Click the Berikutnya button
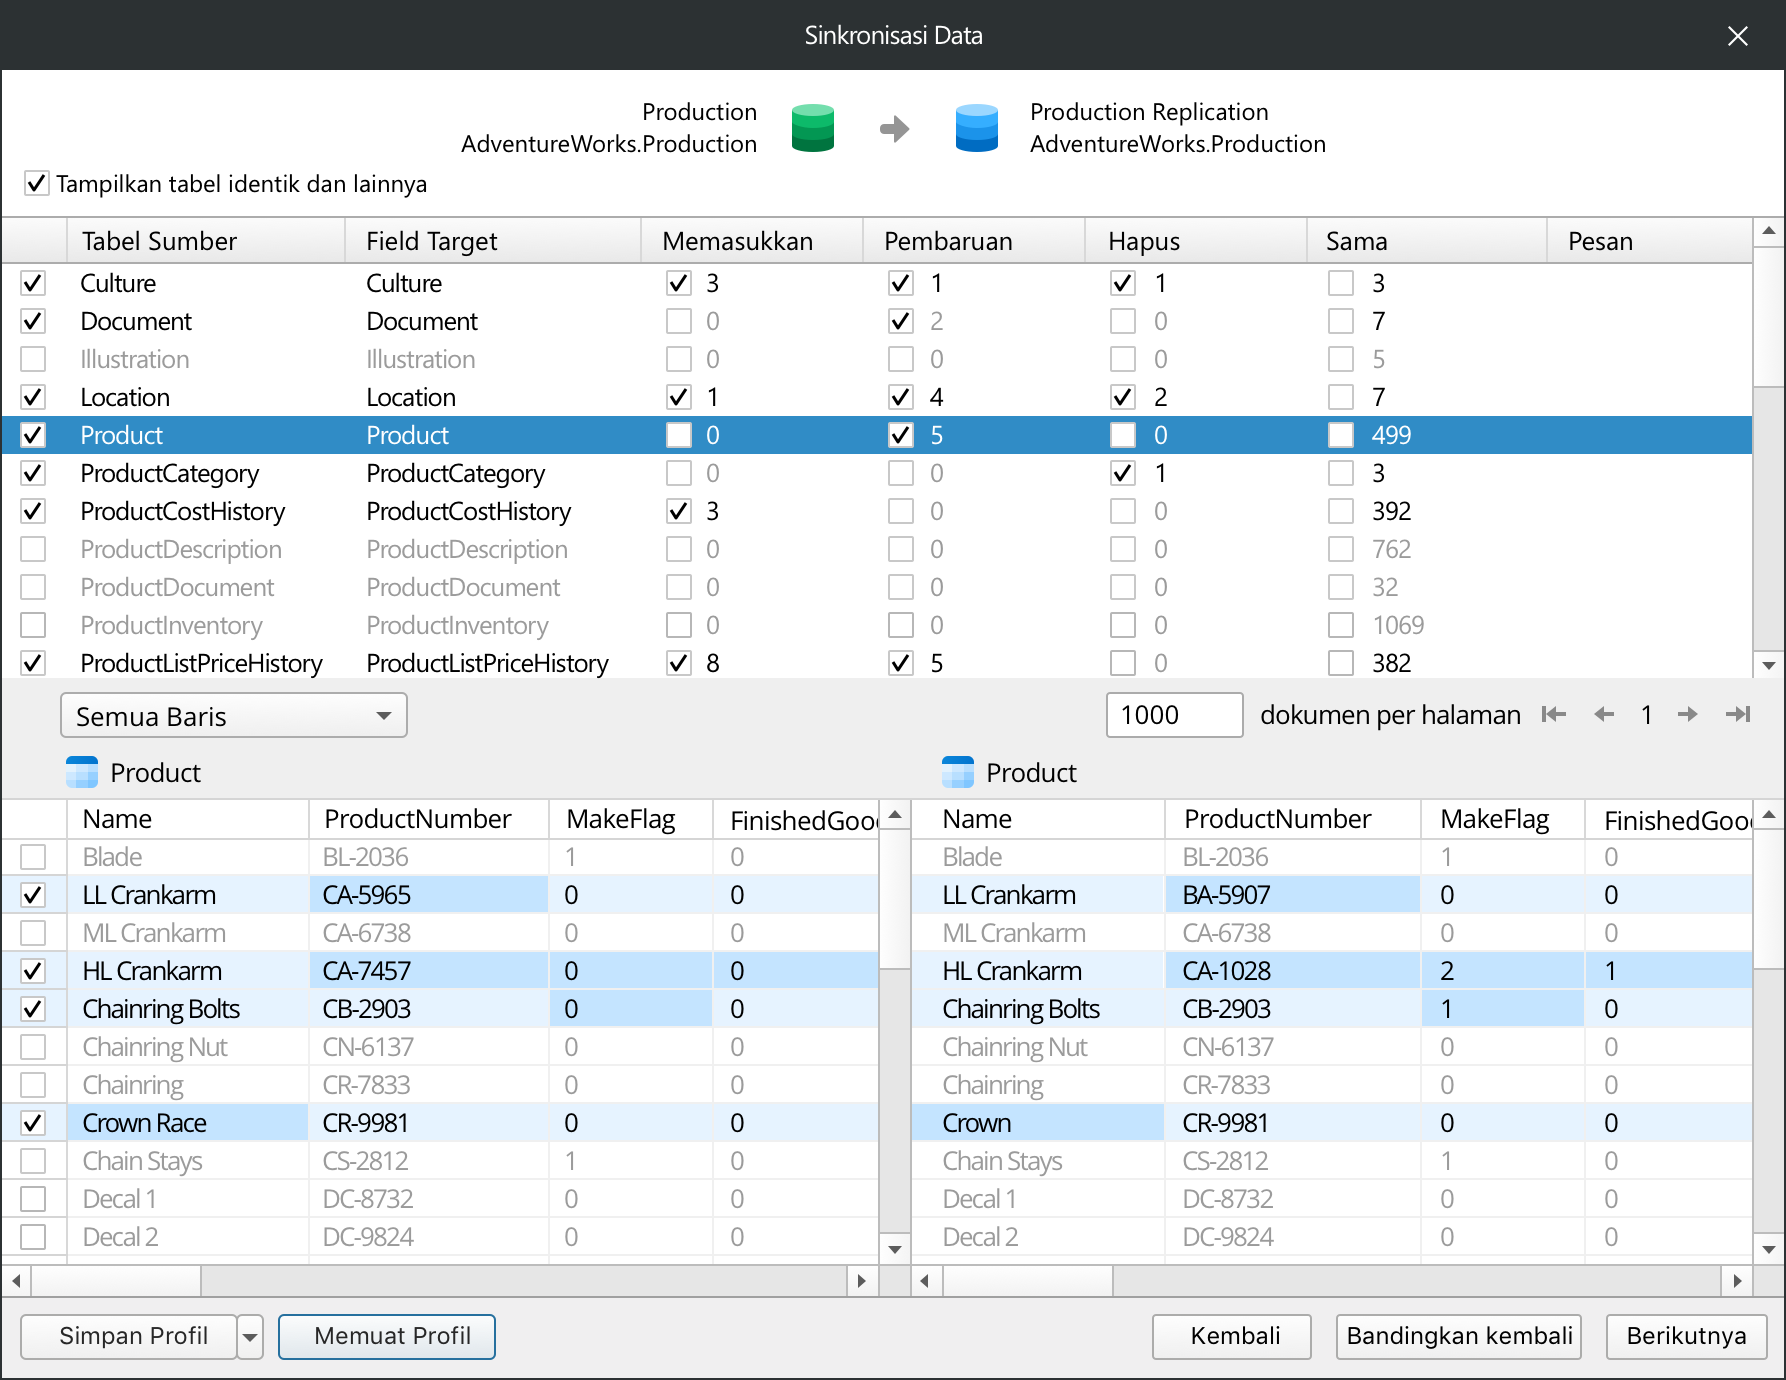This screenshot has width=1786, height=1380. coord(1686,1337)
